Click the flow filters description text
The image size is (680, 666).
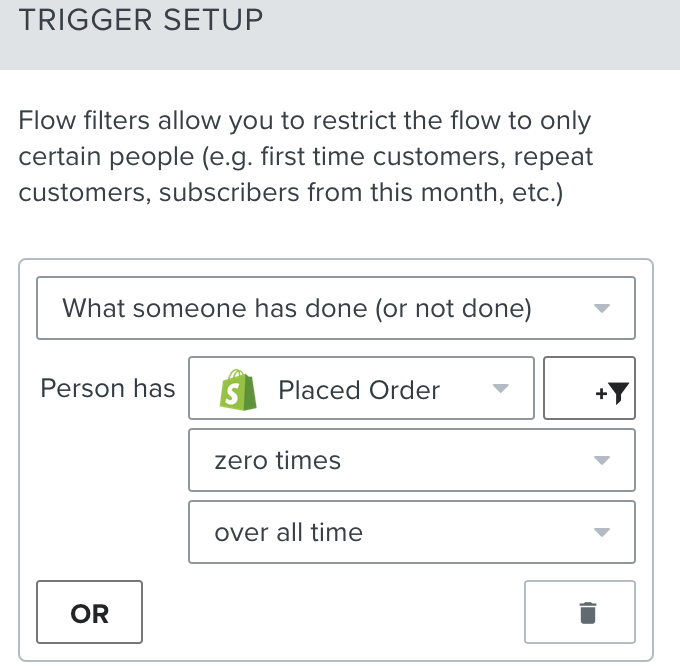pos(305,157)
